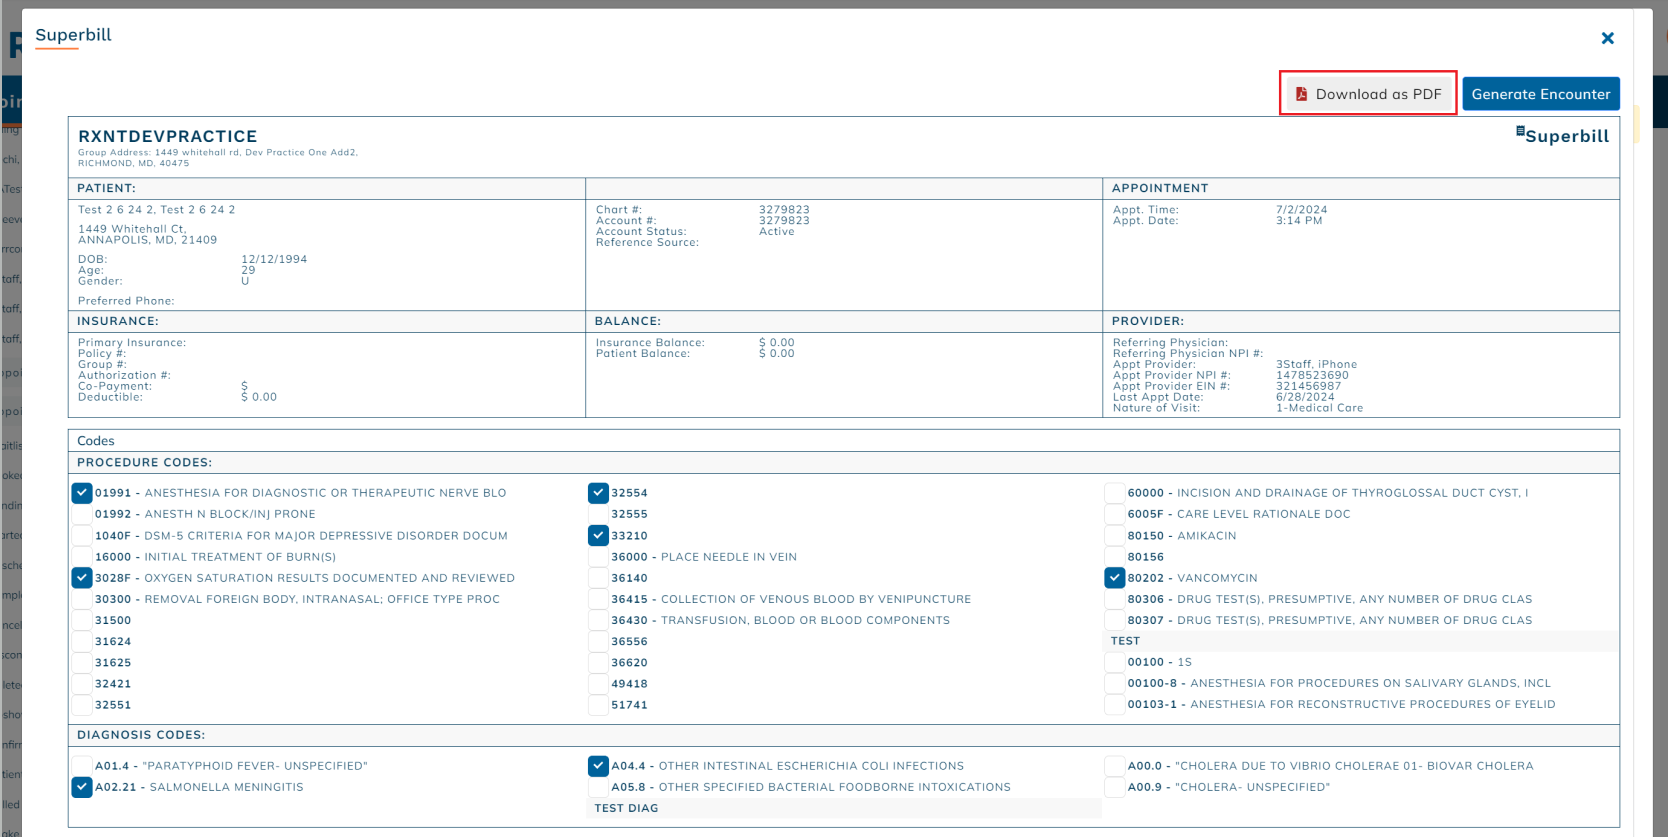This screenshot has height=837, width=1668.
Task: Check procedure code 36620 checkbox
Action: pos(598,663)
